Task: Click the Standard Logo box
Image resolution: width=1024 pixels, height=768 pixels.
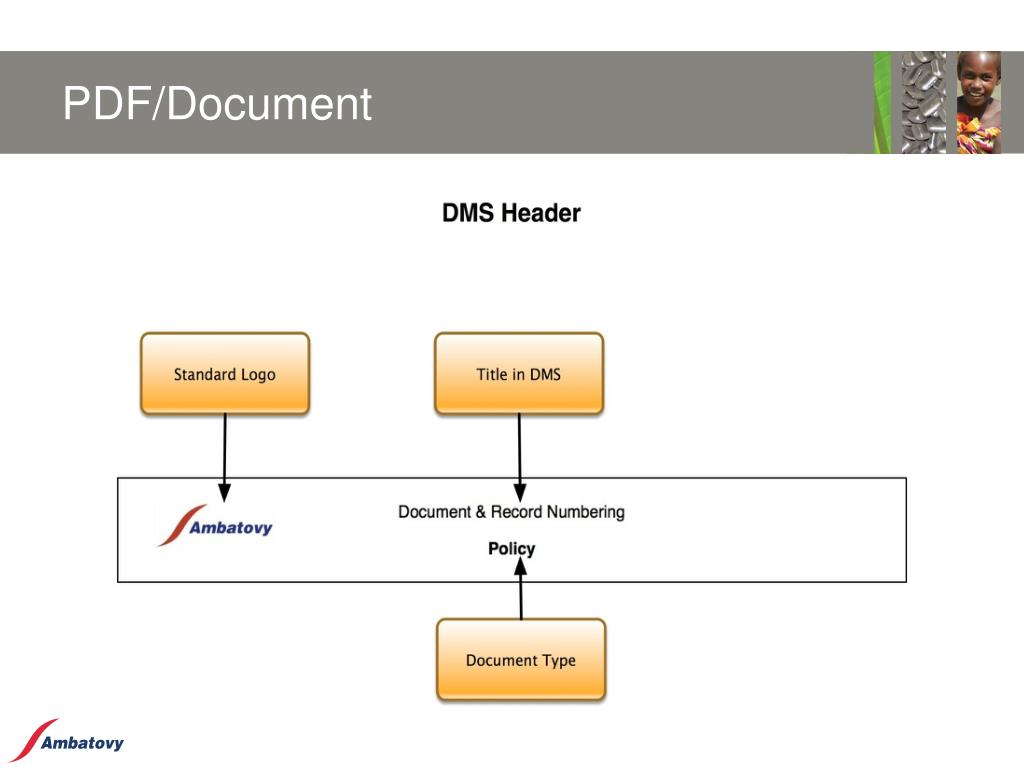Action: coord(225,374)
